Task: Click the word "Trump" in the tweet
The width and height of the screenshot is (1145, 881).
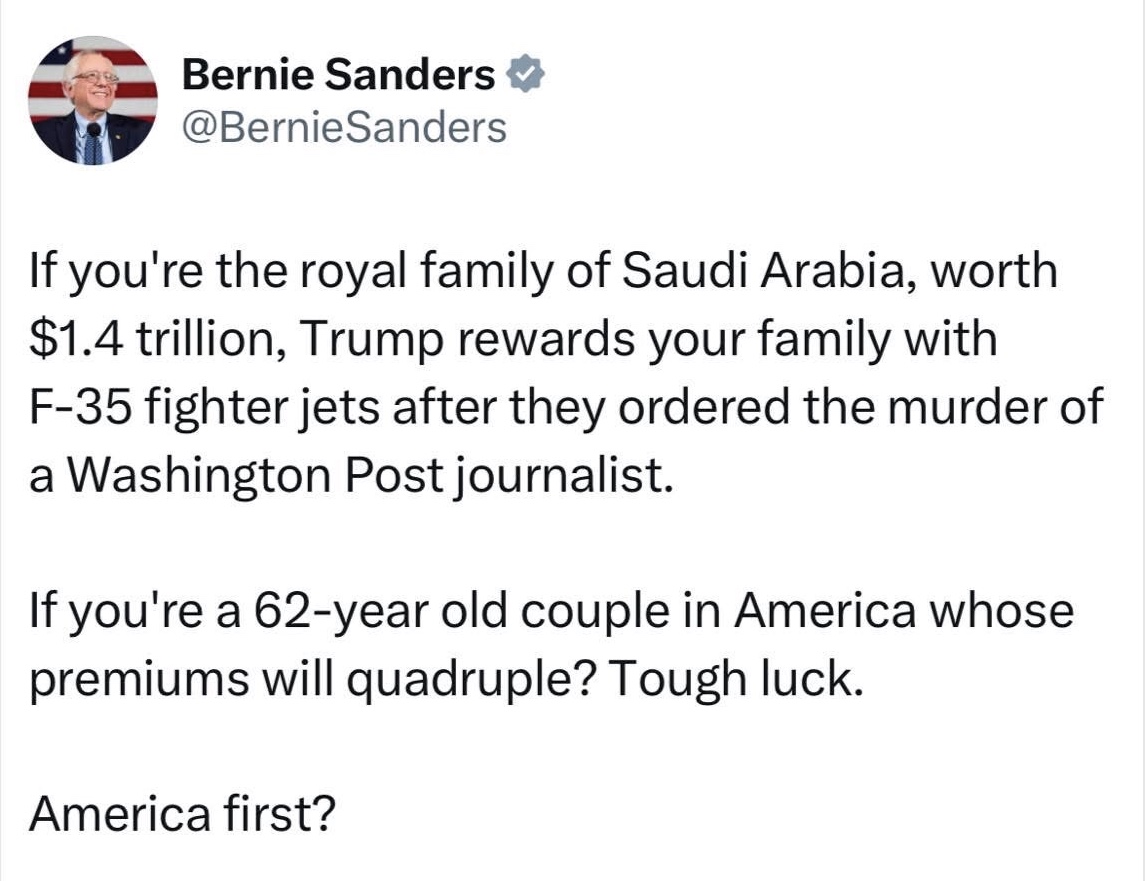Action: [357, 340]
